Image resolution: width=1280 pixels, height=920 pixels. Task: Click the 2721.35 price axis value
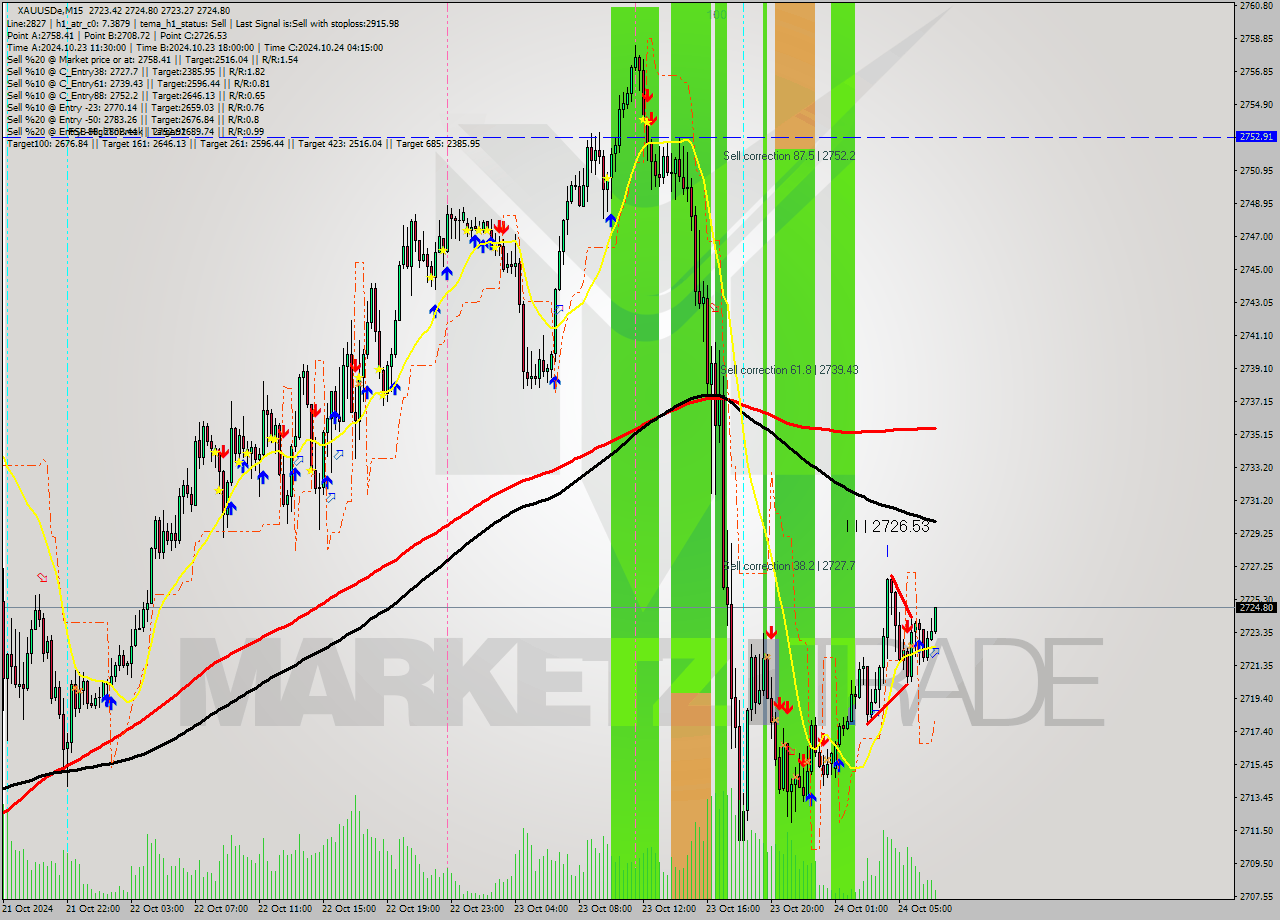pyautogui.click(x=1256, y=666)
